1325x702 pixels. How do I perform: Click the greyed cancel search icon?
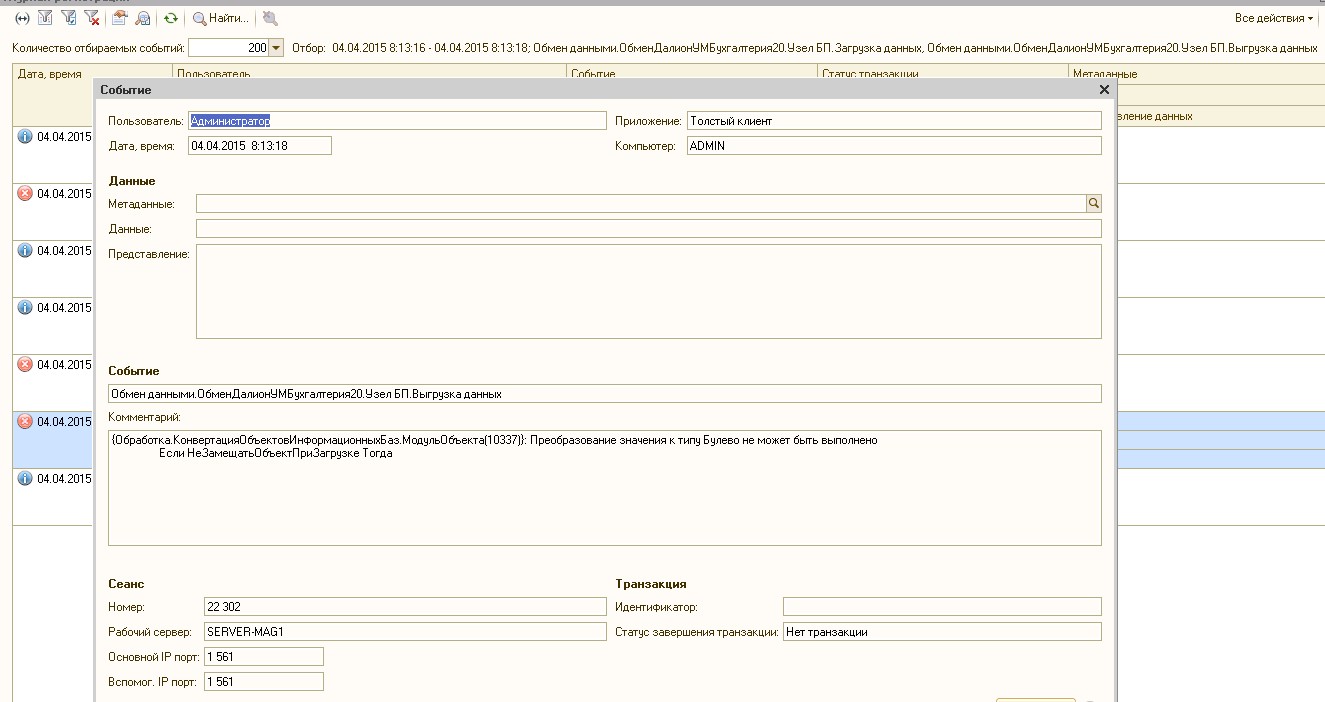click(270, 18)
